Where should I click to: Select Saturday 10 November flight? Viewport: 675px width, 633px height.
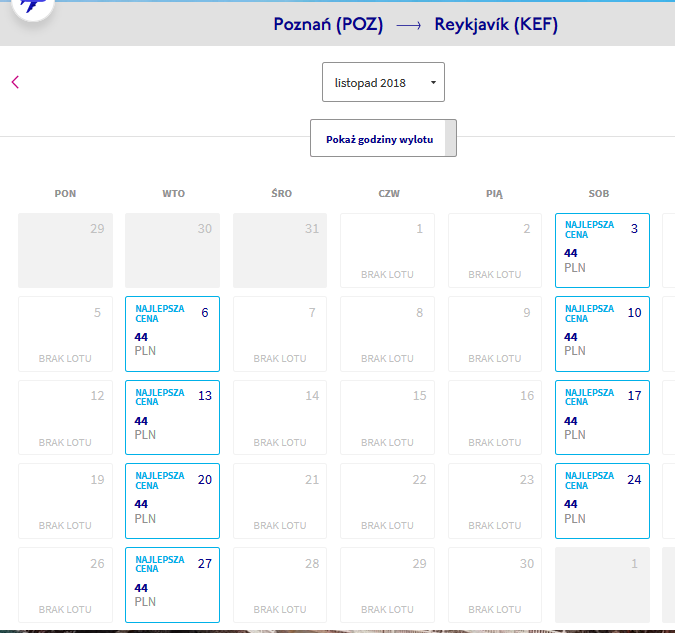pyautogui.click(x=602, y=334)
